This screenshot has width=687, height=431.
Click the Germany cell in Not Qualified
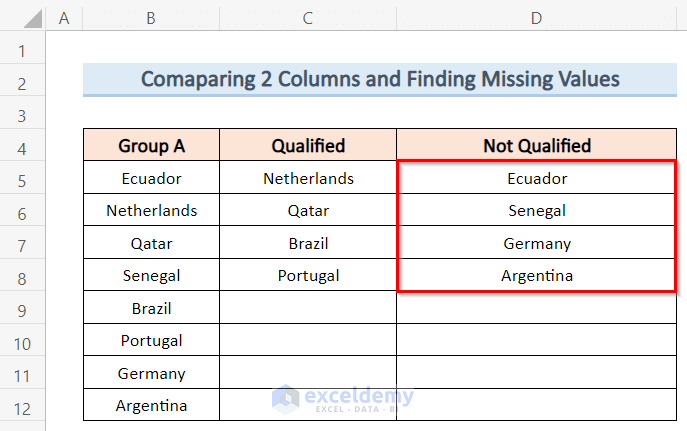pyautogui.click(x=537, y=243)
